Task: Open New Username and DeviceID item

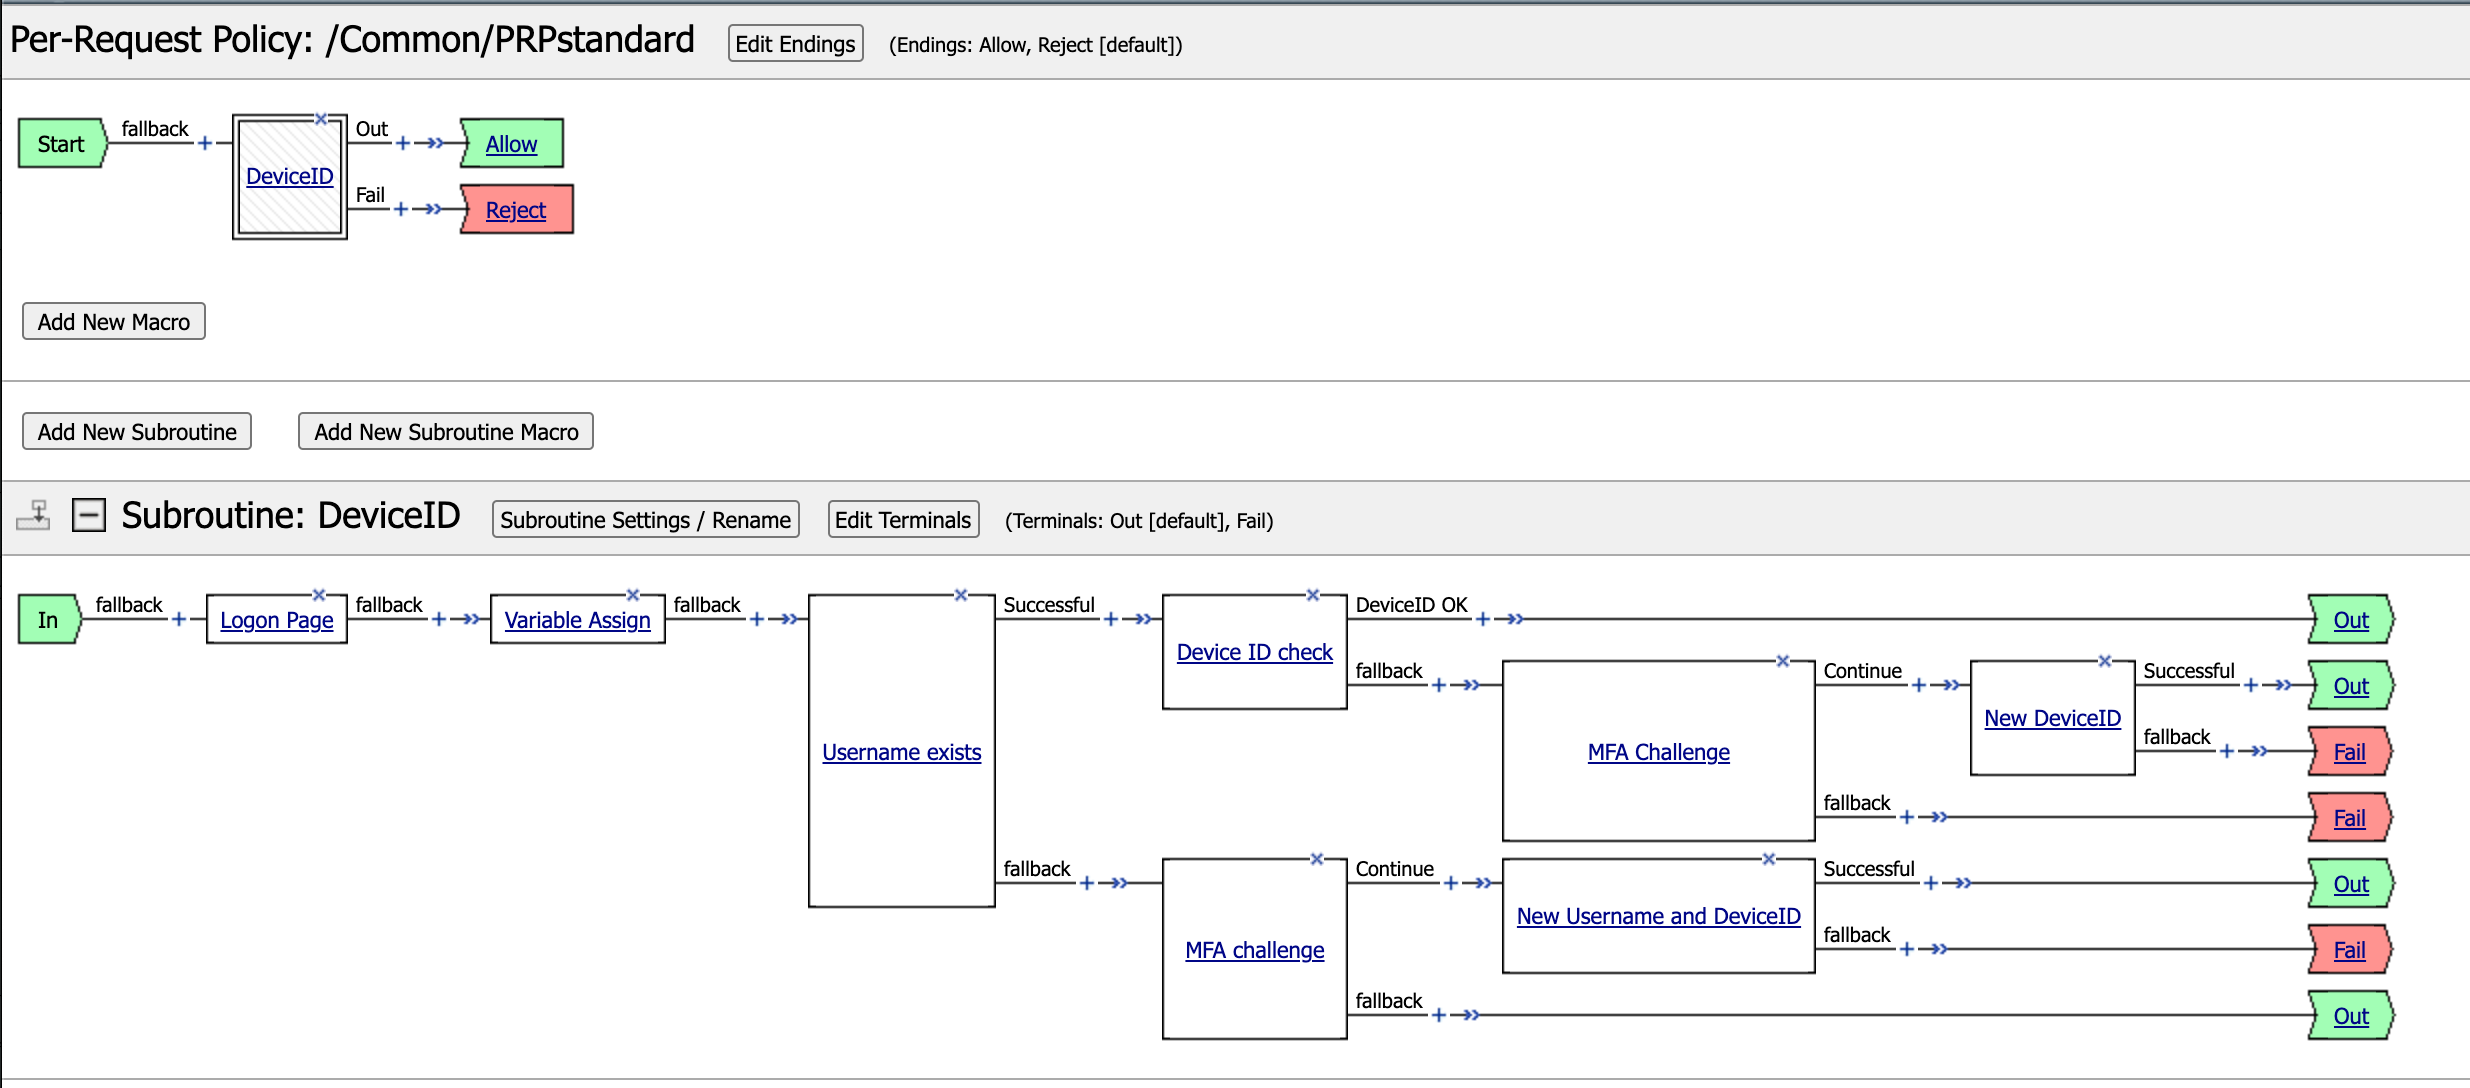Action: (x=1658, y=916)
